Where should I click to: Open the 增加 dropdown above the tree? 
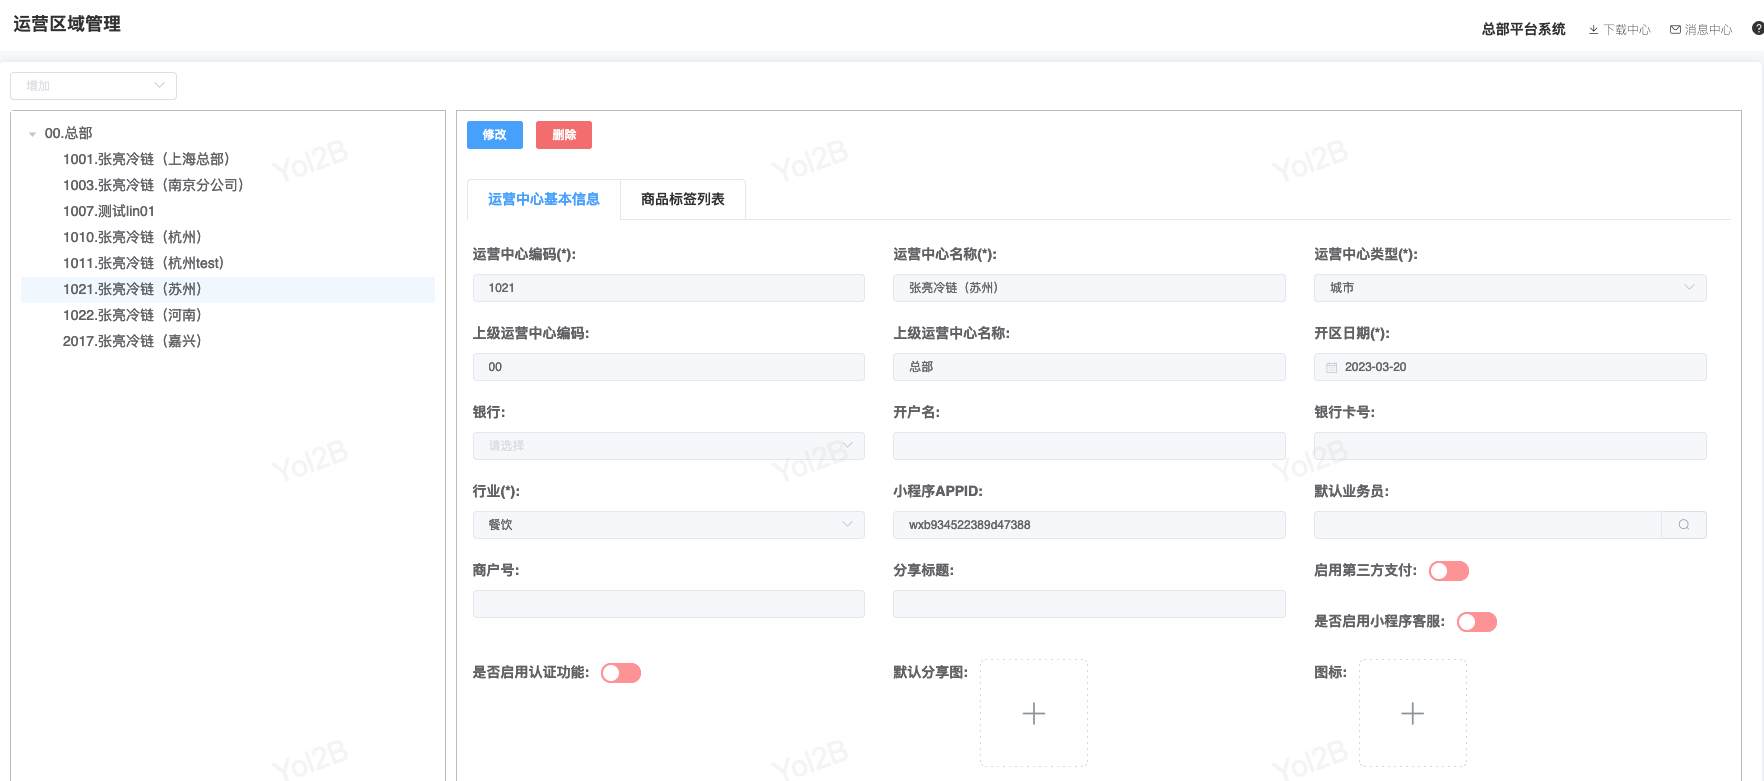(93, 86)
